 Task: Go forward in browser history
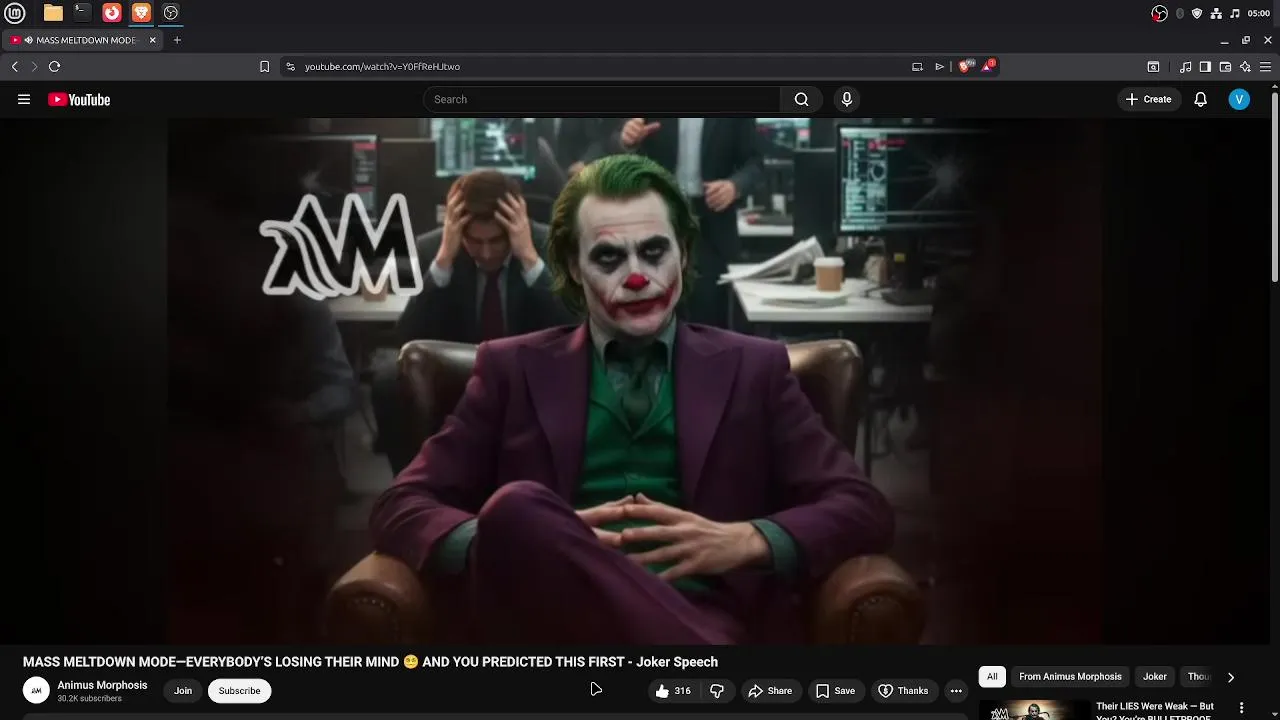(34, 66)
